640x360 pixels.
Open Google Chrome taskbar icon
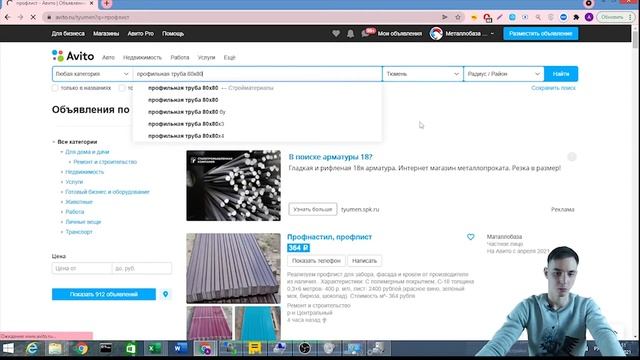click(x=81, y=349)
